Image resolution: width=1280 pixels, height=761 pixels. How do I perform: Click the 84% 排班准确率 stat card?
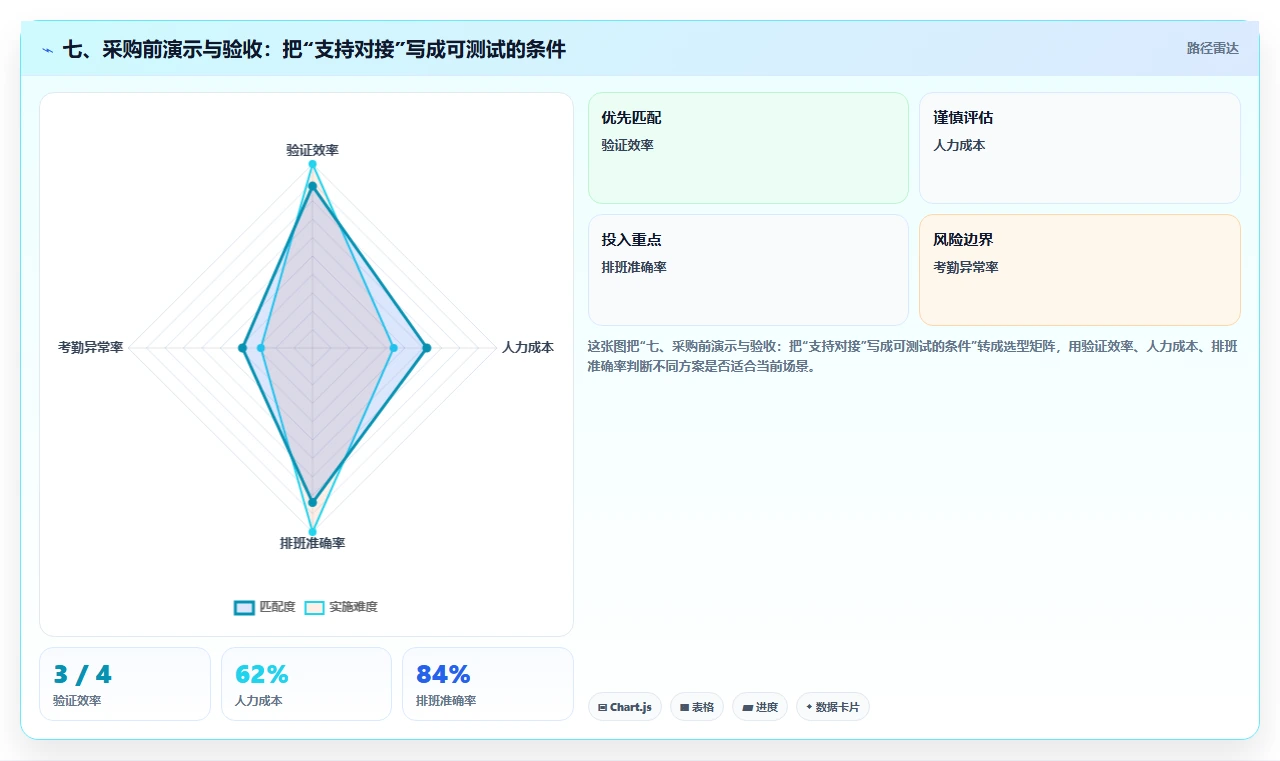coord(488,684)
